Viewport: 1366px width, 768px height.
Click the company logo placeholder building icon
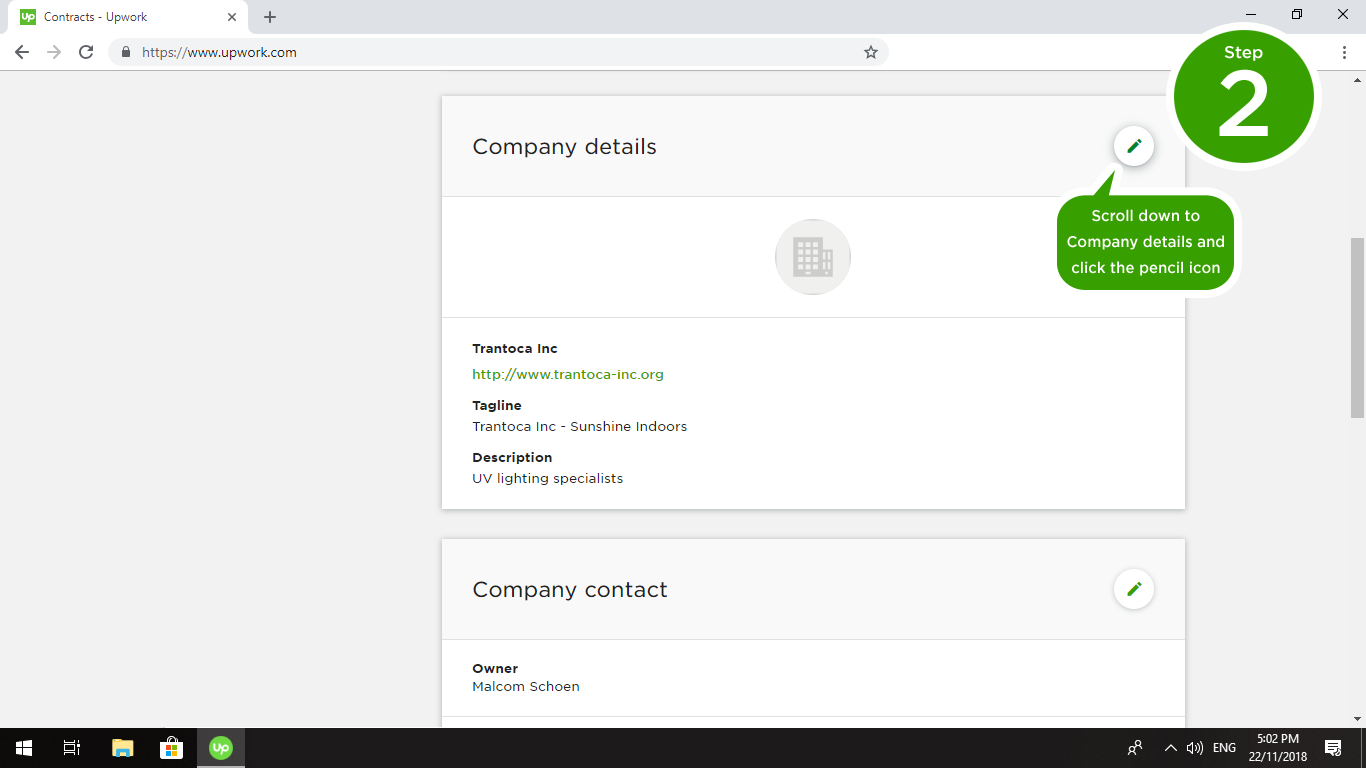pyautogui.click(x=812, y=257)
